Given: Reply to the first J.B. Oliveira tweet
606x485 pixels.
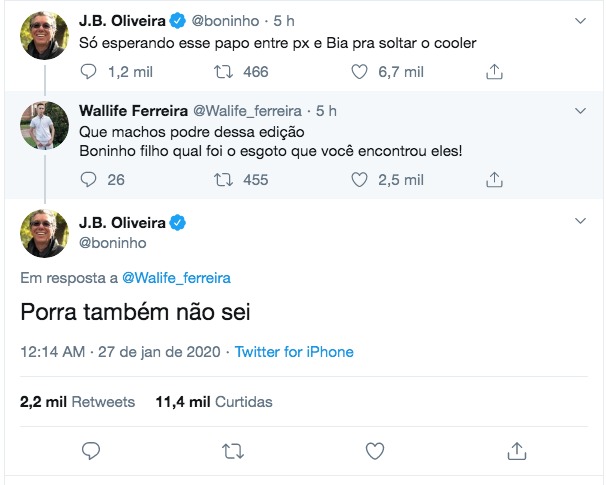Looking at the screenshot, I should (89, 71).
